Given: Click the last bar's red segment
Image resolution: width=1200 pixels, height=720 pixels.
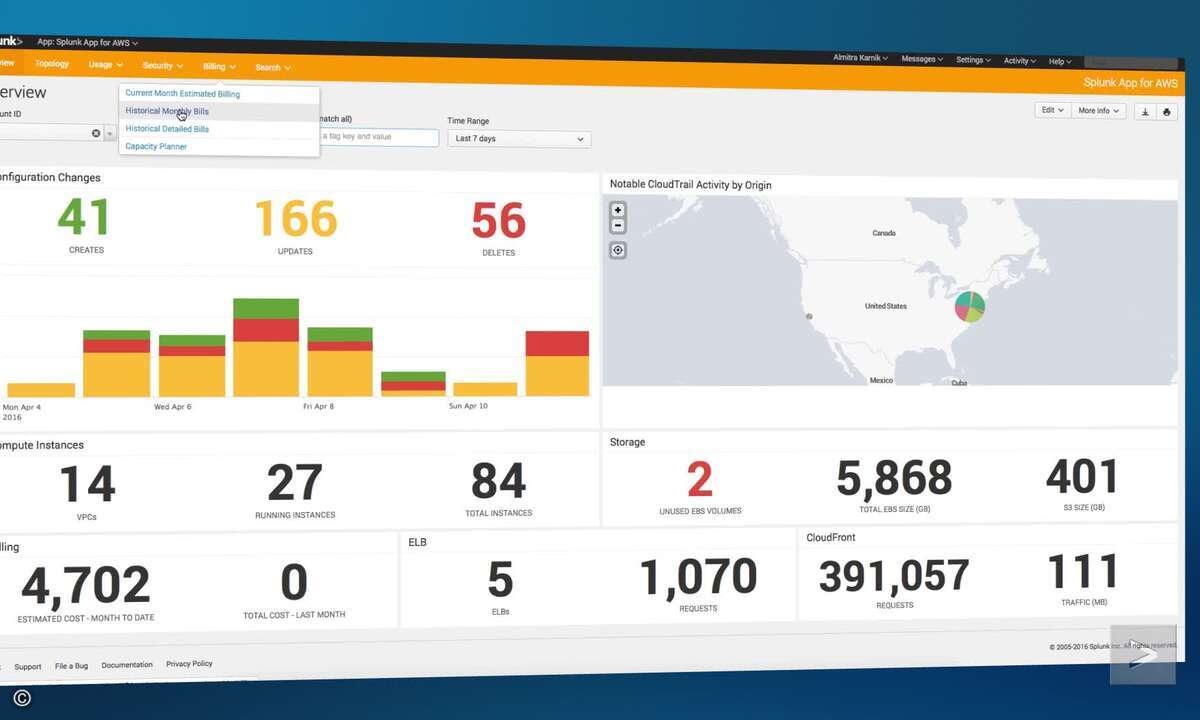Looking at the screenshot, I should (x=557, y=344).
